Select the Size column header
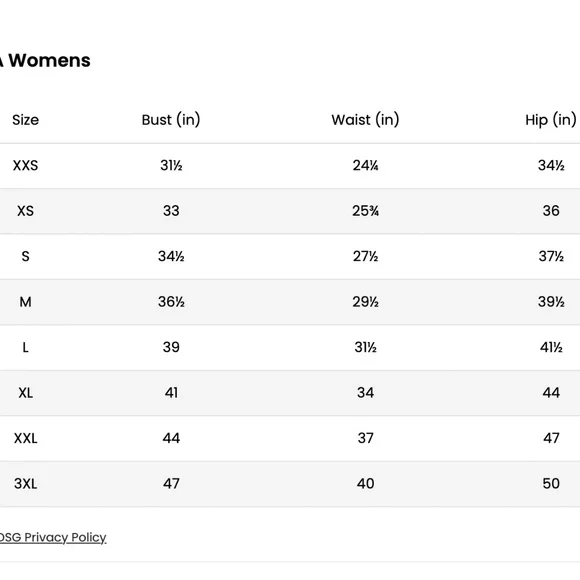The height and width of the screenshot is (580, 580). pyautogui.click(x=26, y=120)
